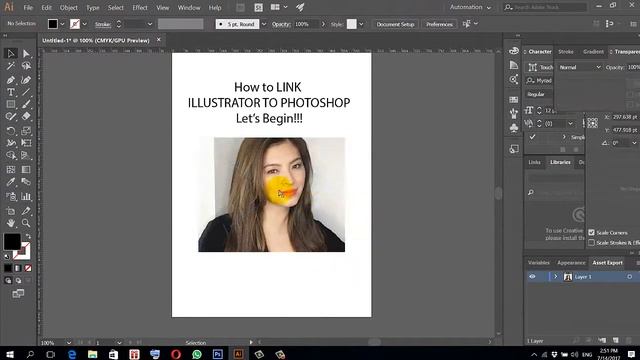640x360 pixels.
Task: Swap fill and stroke colors
Action: 28,236
